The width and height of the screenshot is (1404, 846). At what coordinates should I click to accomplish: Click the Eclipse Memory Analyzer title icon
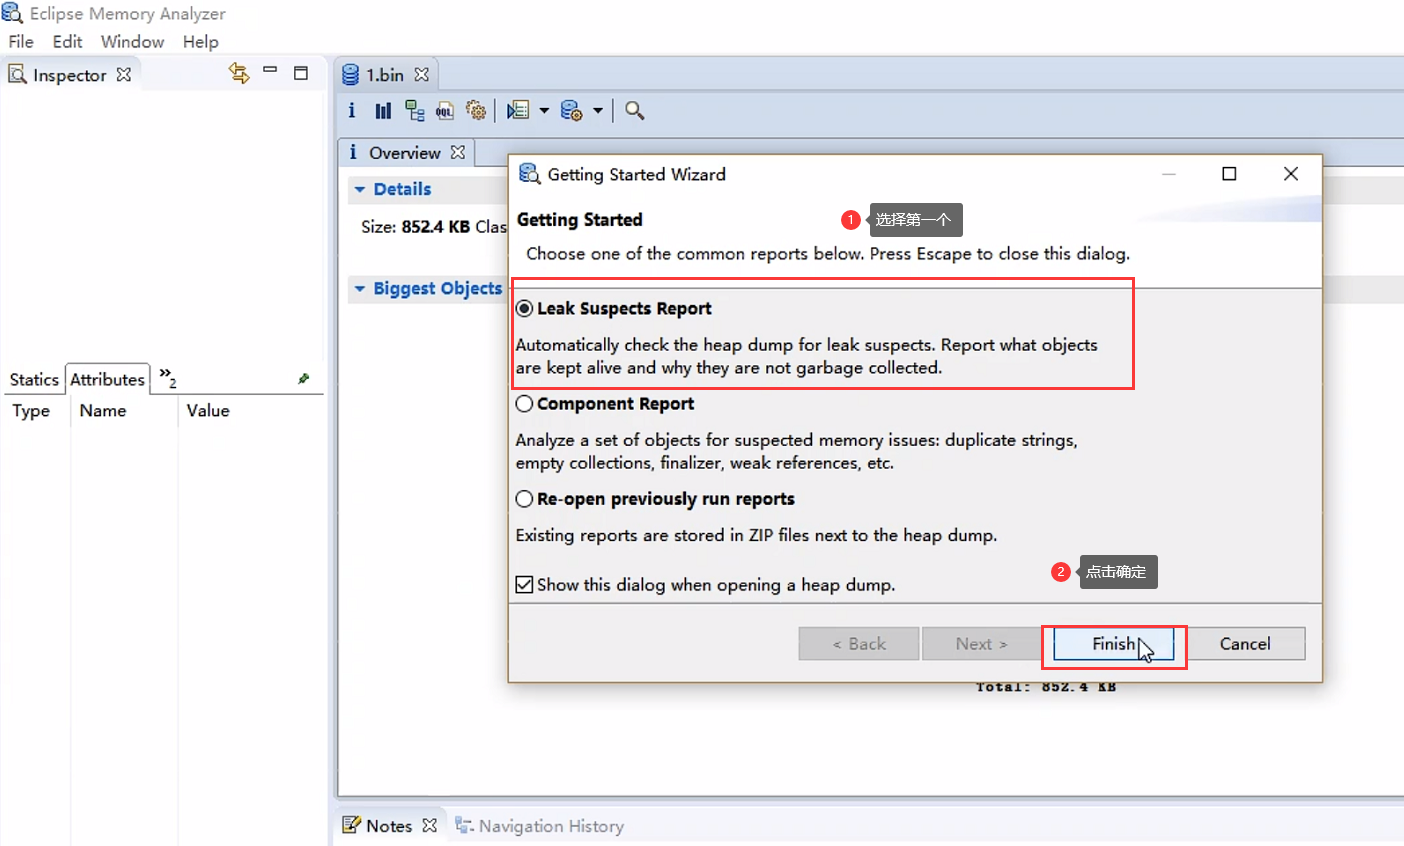pos(12,13)
